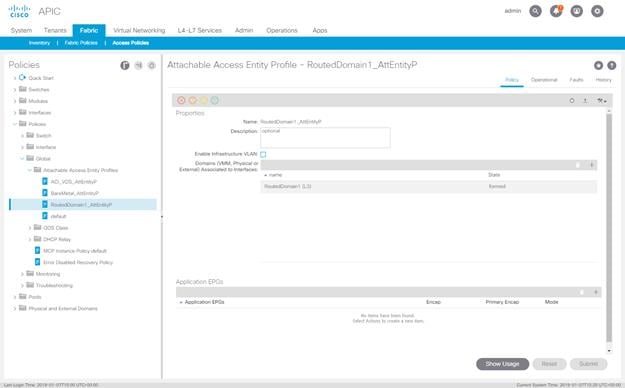Open the Operations menu
The image size is (625, 388).
point(282,30)
